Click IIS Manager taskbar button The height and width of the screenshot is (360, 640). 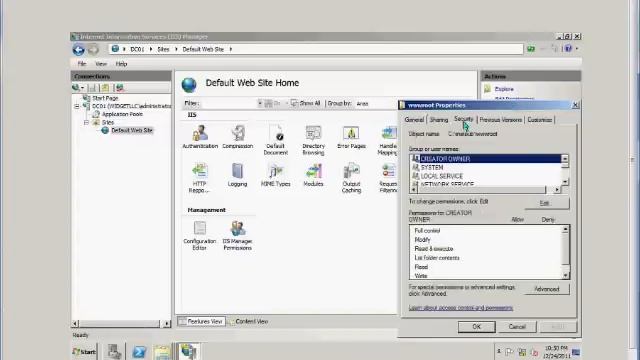click(x=188, y=351)
